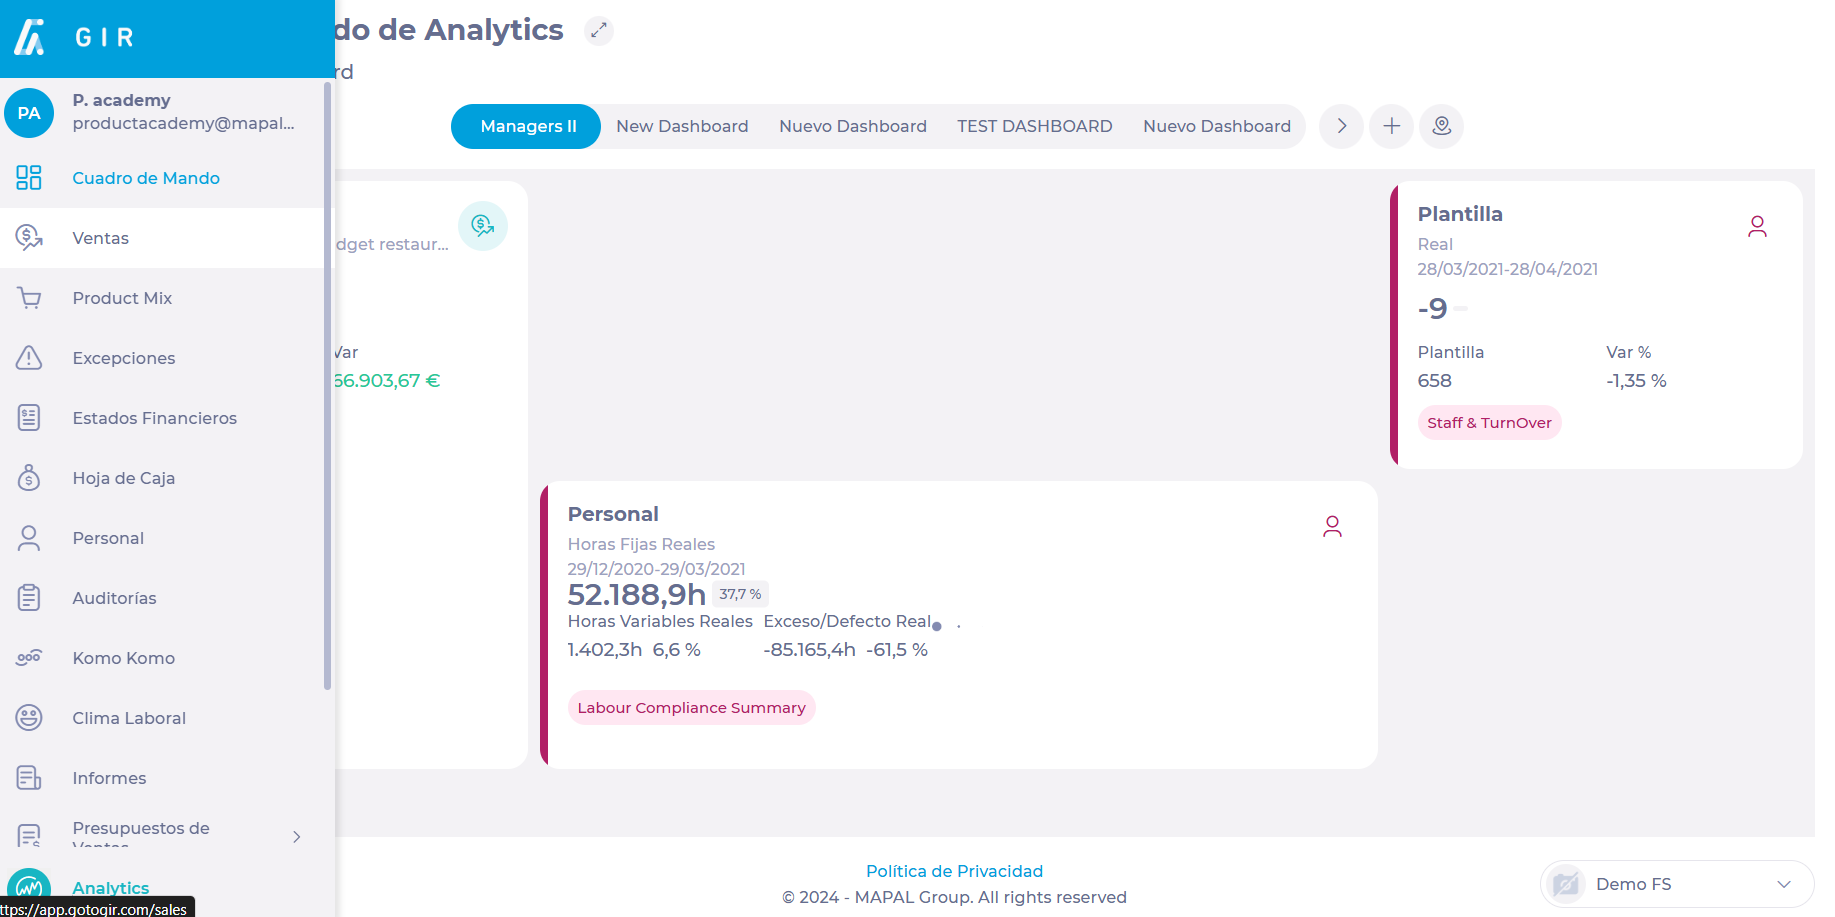The image size is (1835, 917).
Task: Click the Auditorías clipboard icon
Action: pos(29,598)
